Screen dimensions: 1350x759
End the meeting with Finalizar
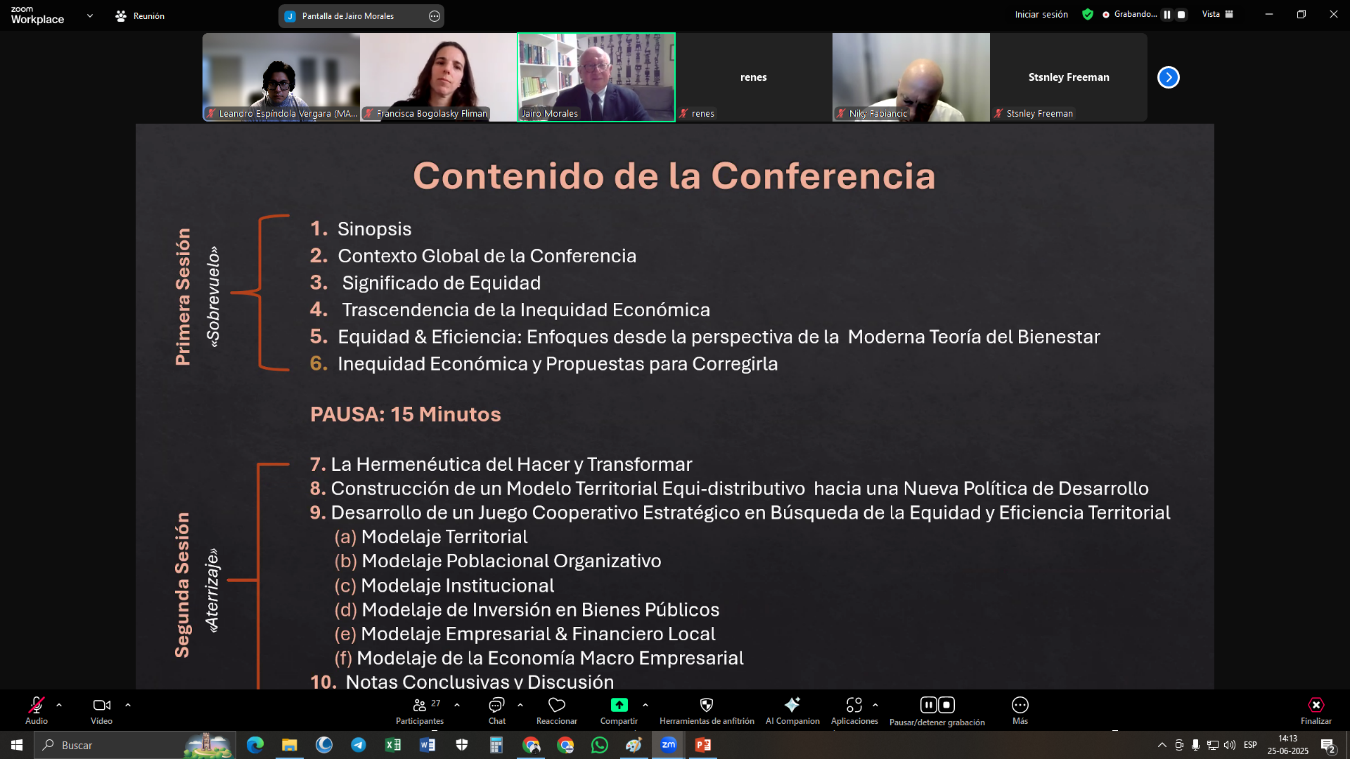[x=1315, y=708]
